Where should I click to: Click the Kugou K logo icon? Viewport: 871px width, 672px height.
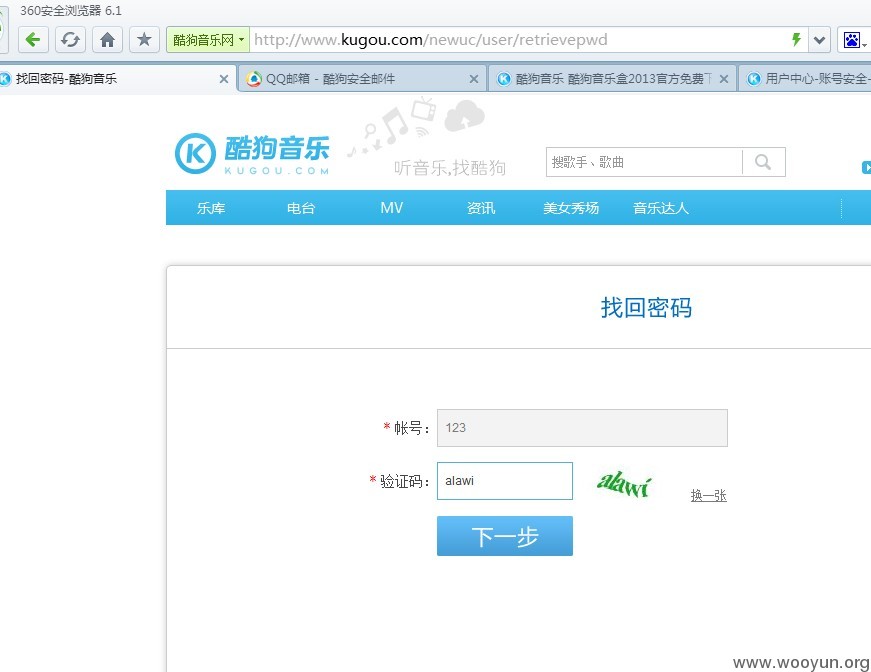195,153
